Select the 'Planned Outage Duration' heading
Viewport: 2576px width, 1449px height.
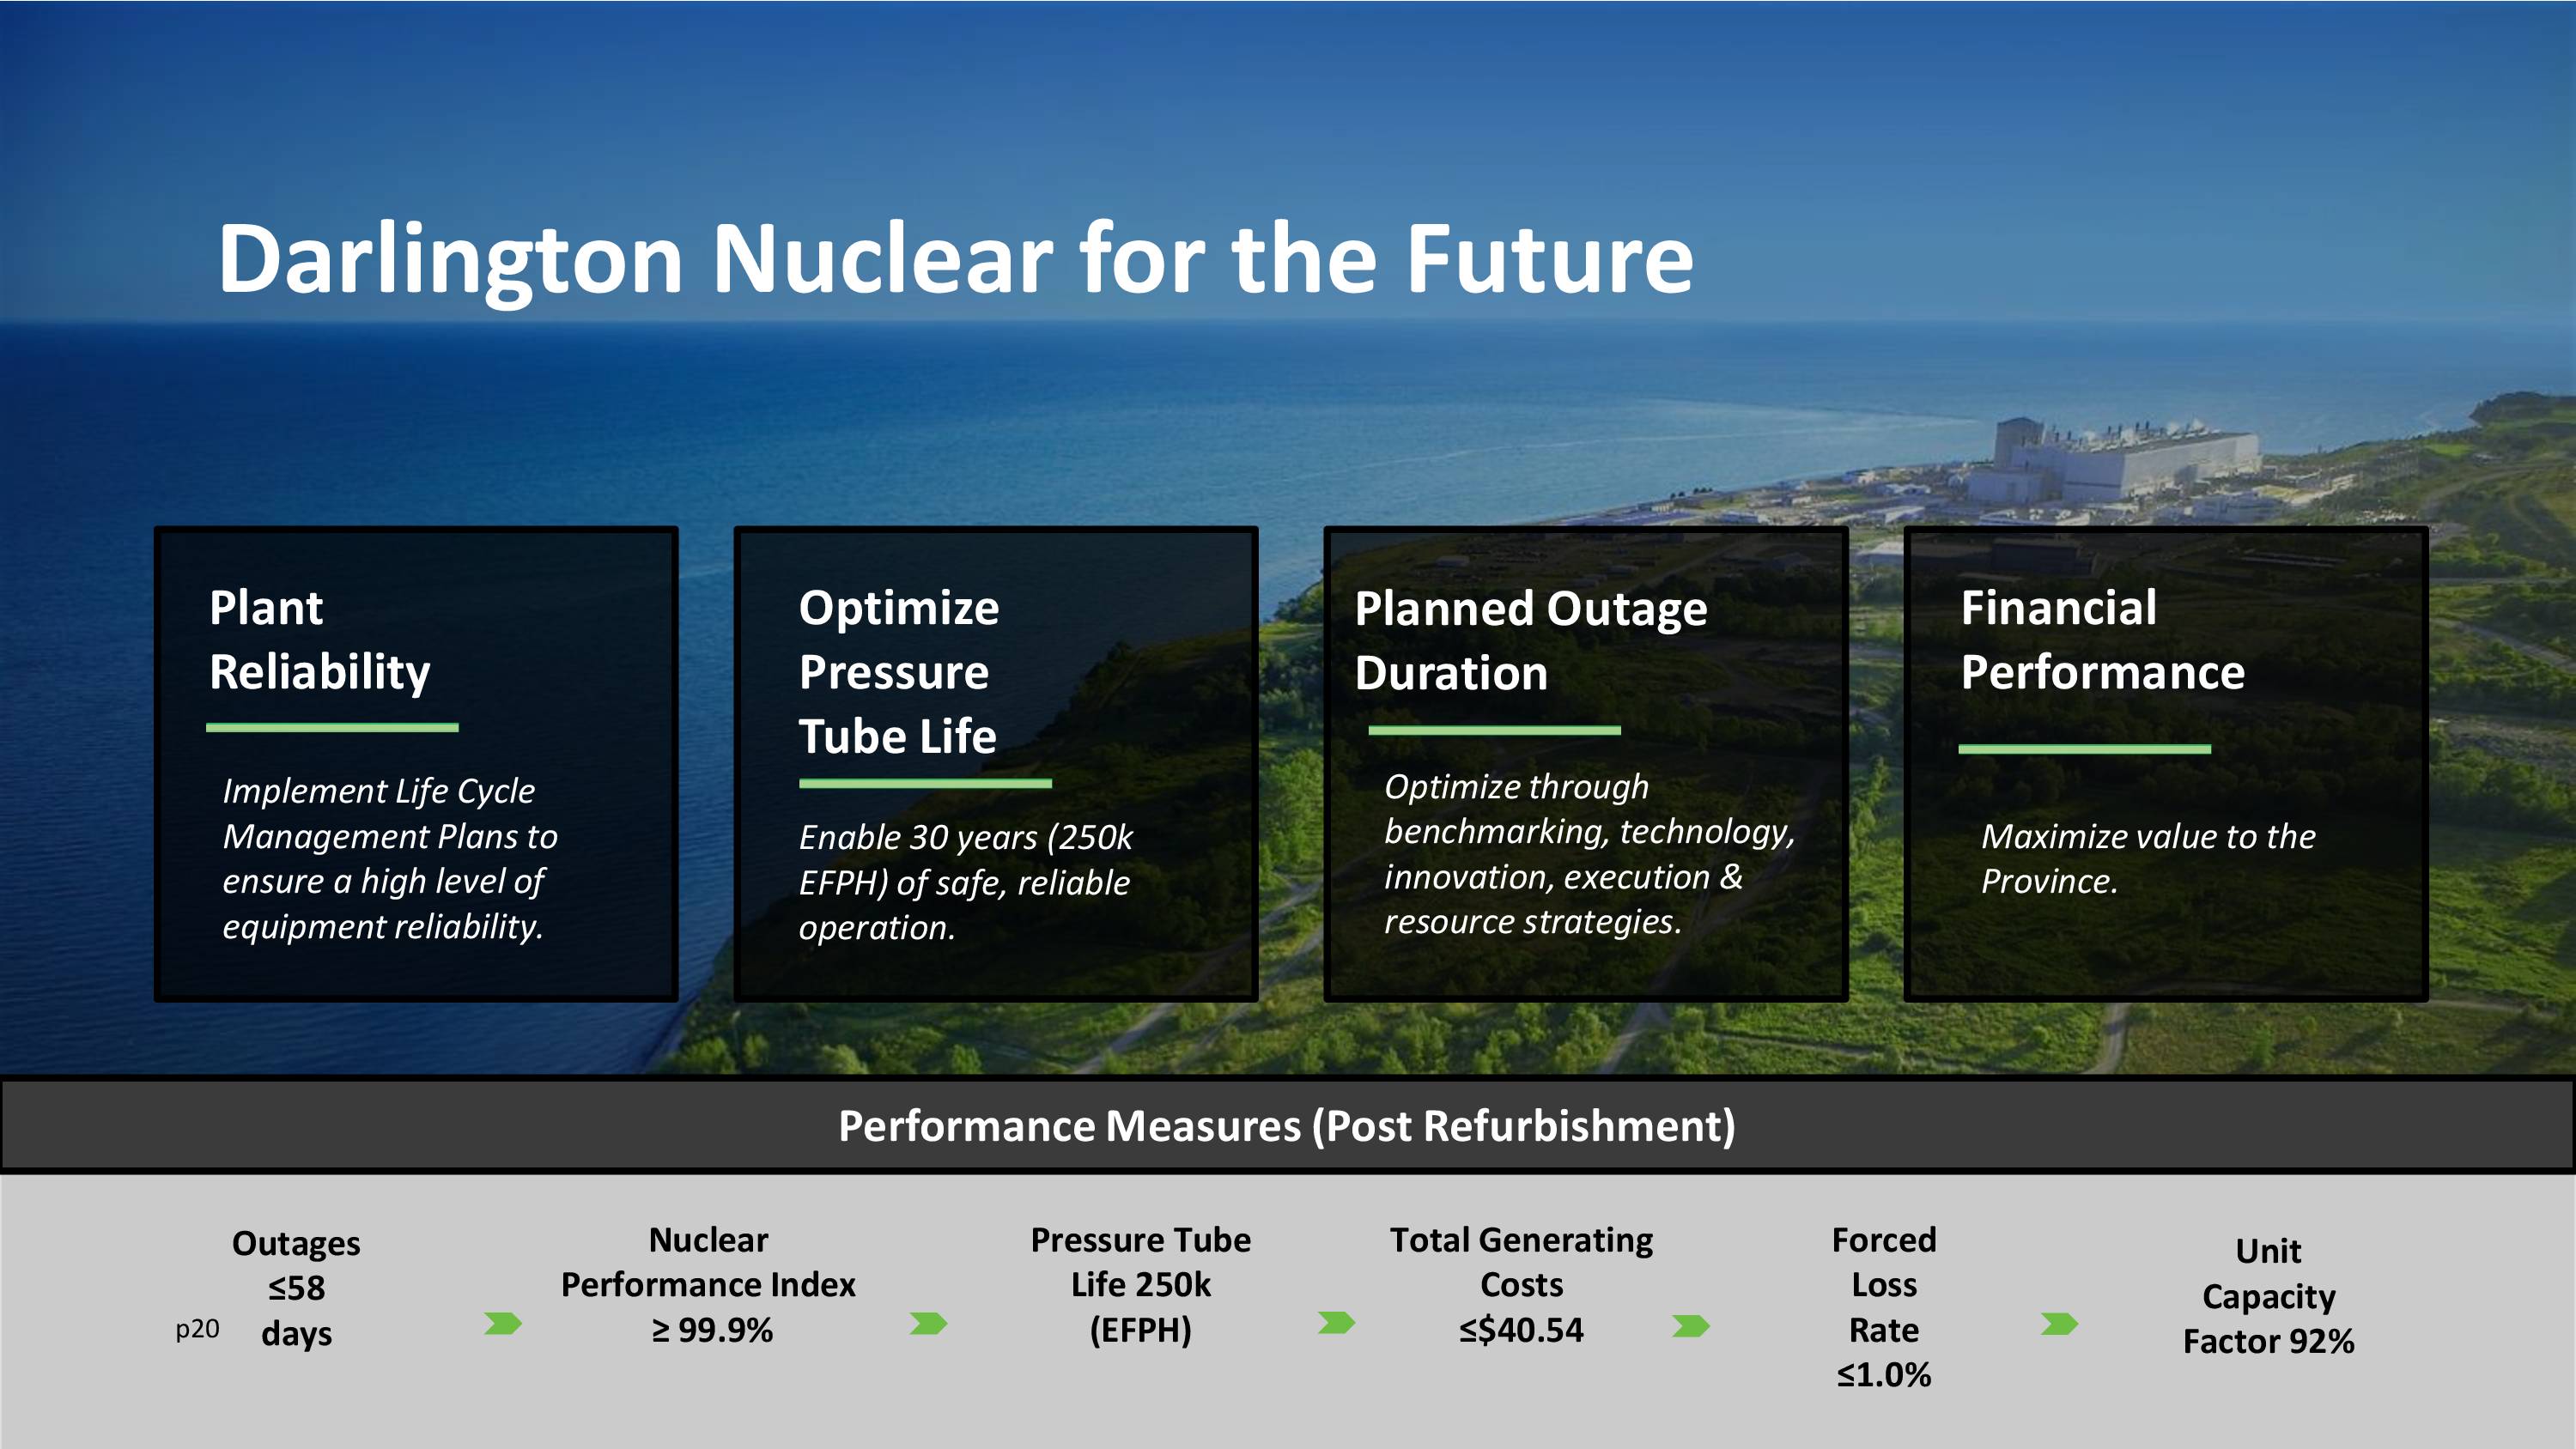point(1530,641)
